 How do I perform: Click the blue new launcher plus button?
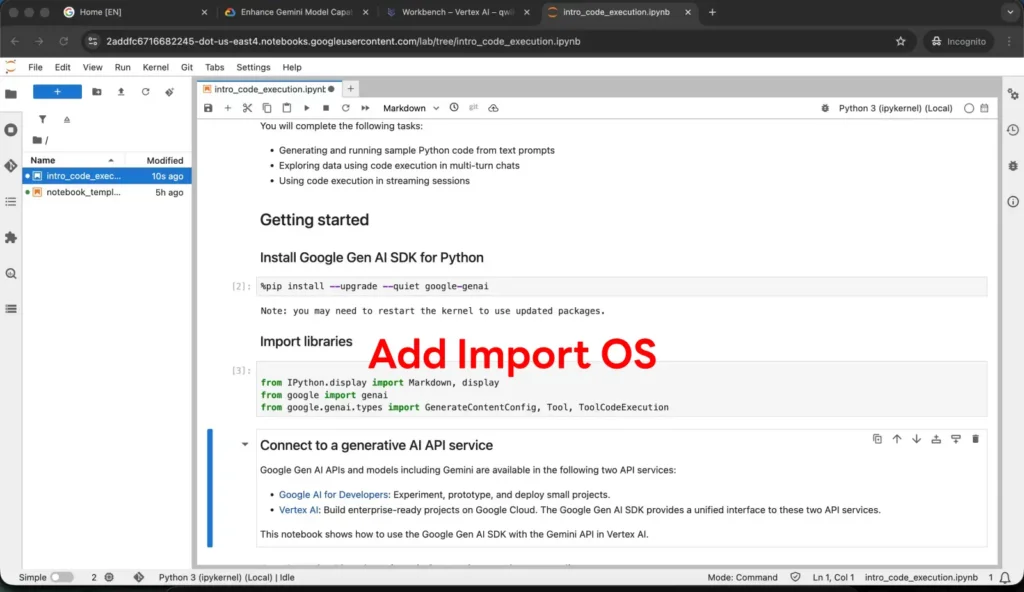57,91
